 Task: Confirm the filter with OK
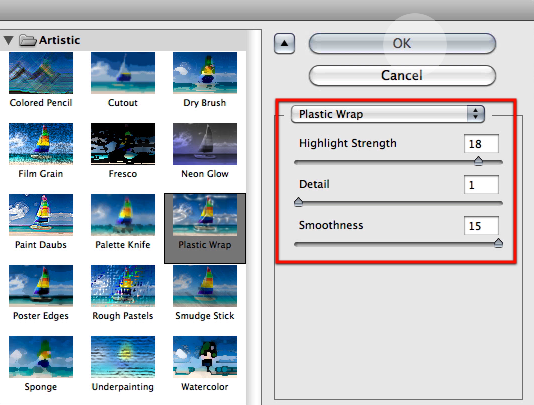[x=402, y=43]
